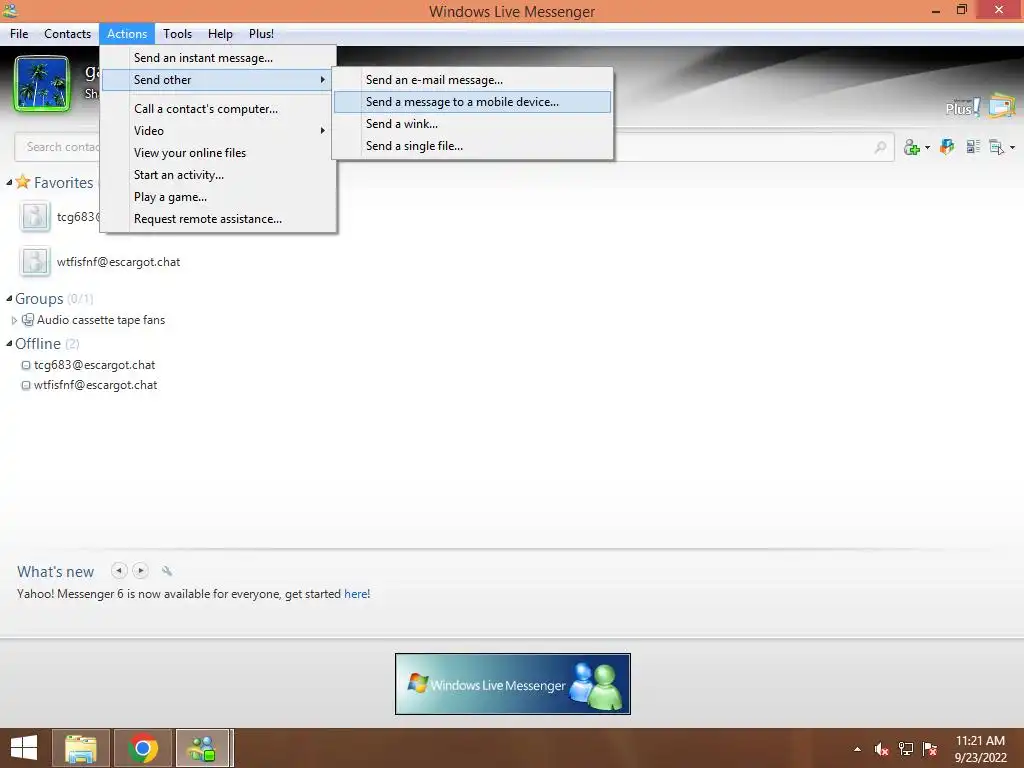
Task: Open the Contacts menu
Action: (67, 34)
